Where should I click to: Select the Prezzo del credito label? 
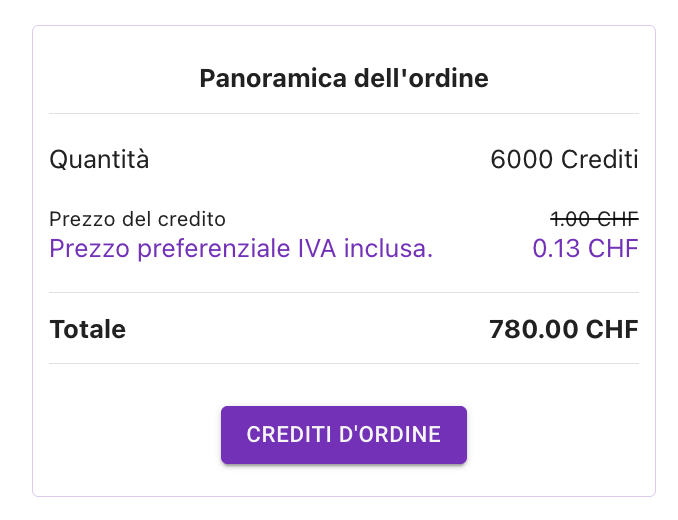point(137,219)
